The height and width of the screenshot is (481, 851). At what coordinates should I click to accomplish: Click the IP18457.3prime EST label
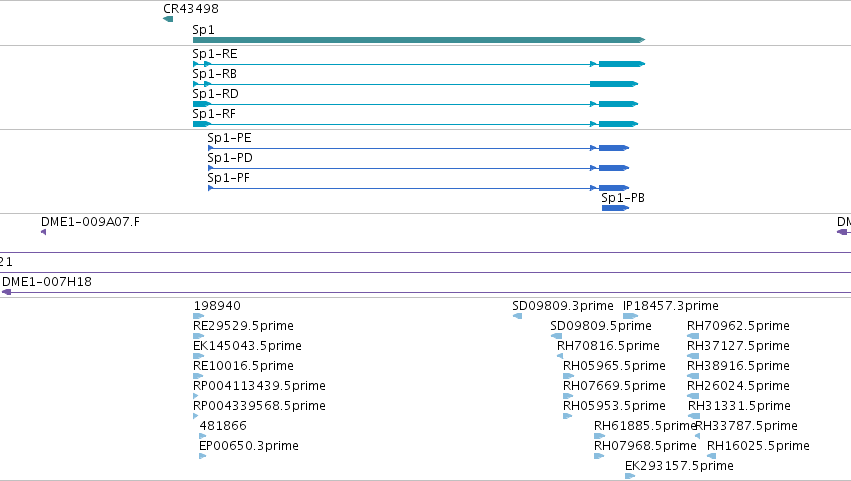670,306
